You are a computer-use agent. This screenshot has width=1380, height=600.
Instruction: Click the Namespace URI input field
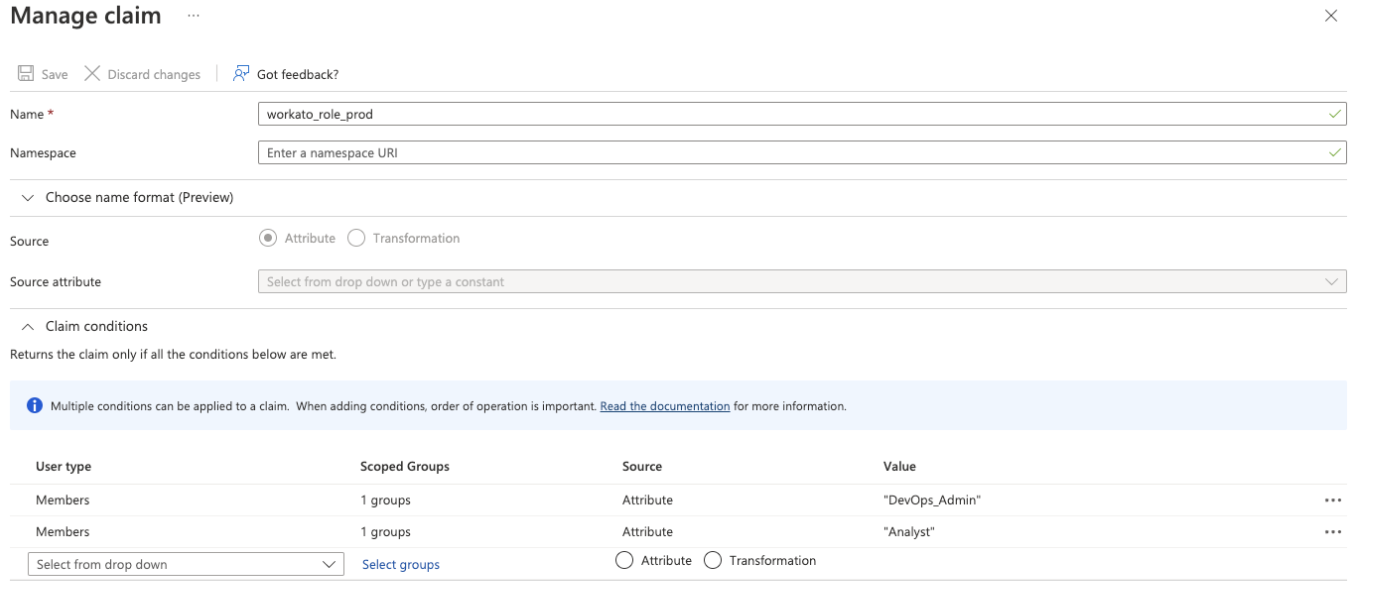coord(700,152)
